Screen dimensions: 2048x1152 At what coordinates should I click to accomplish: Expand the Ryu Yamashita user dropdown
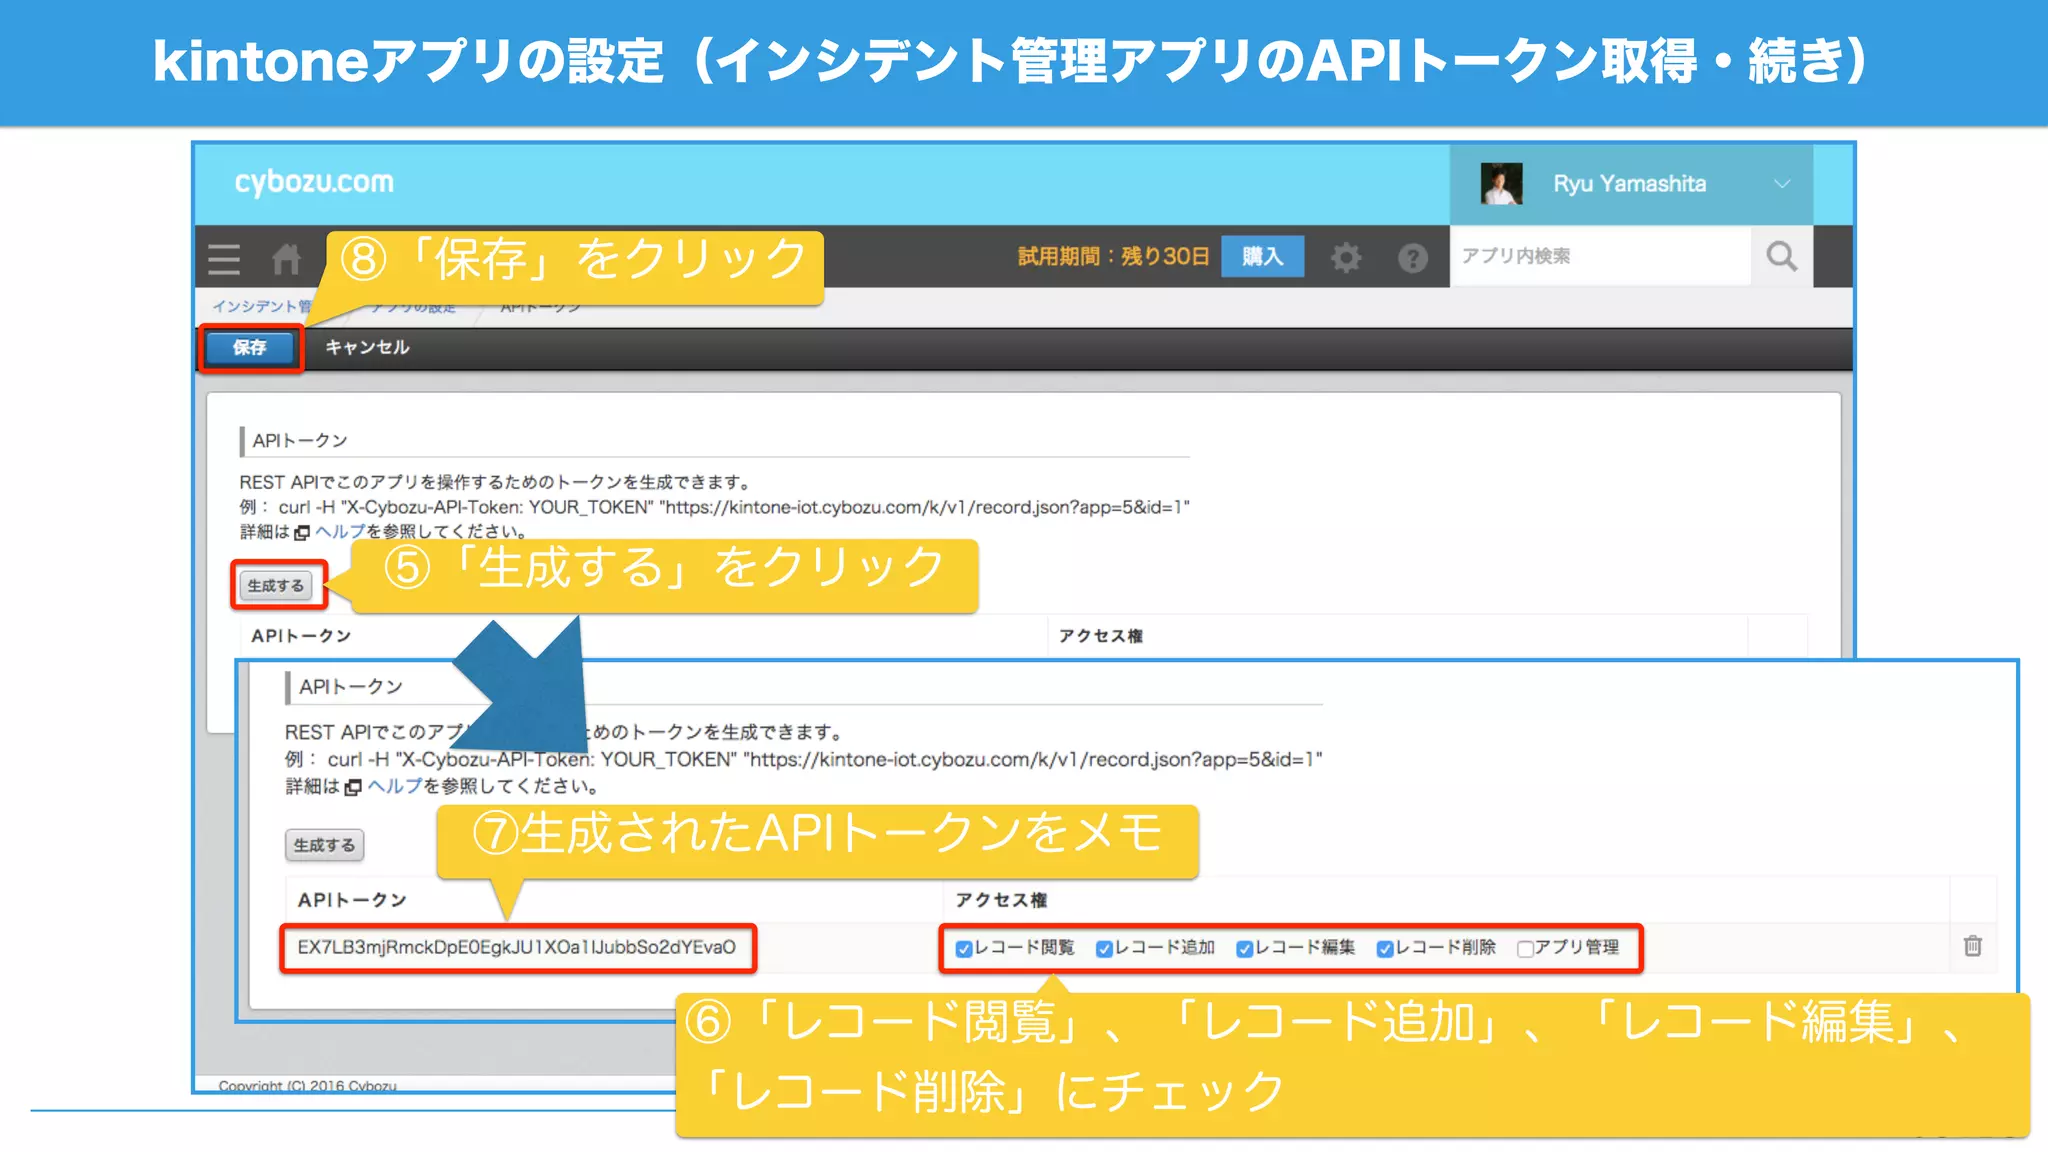[1781, 184]
